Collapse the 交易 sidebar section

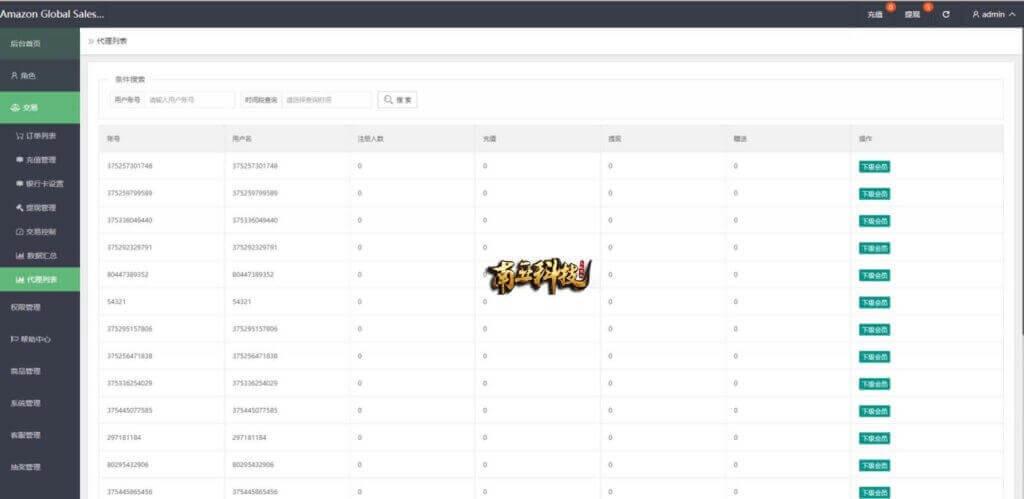(40, 107)
